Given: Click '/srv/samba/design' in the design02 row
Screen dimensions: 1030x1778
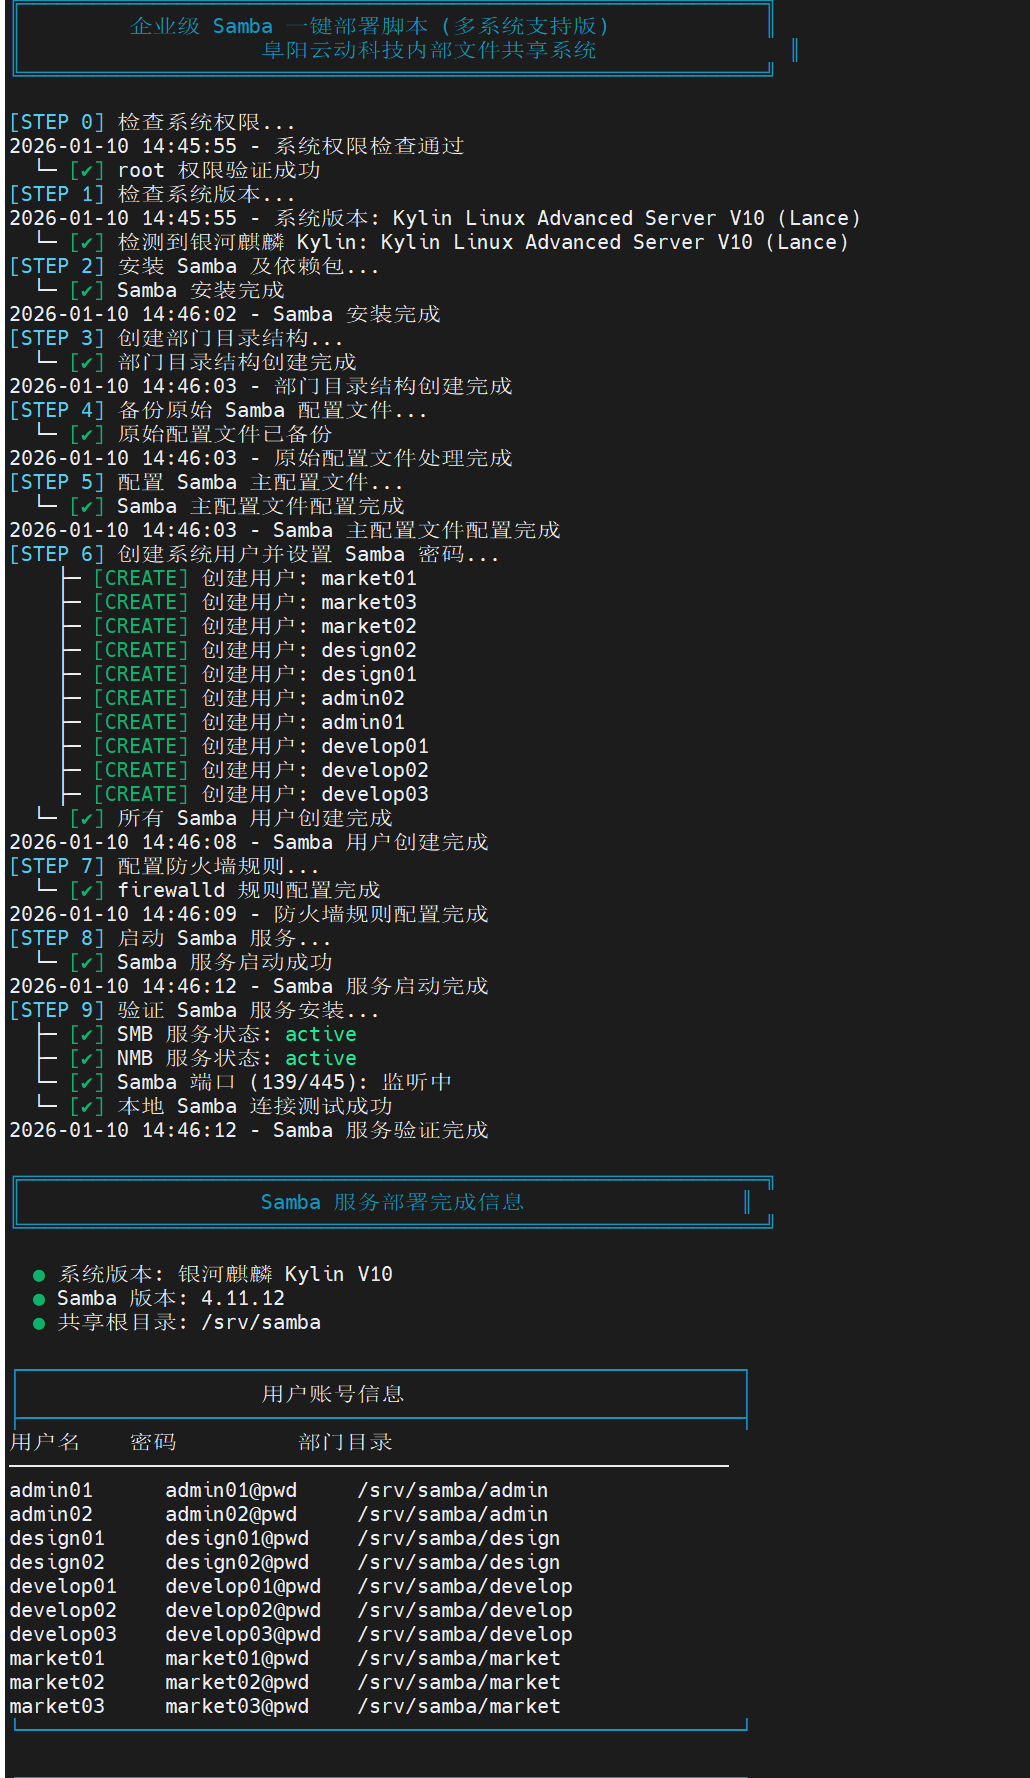Looking at the screenshot, I should pos(459,1562).
